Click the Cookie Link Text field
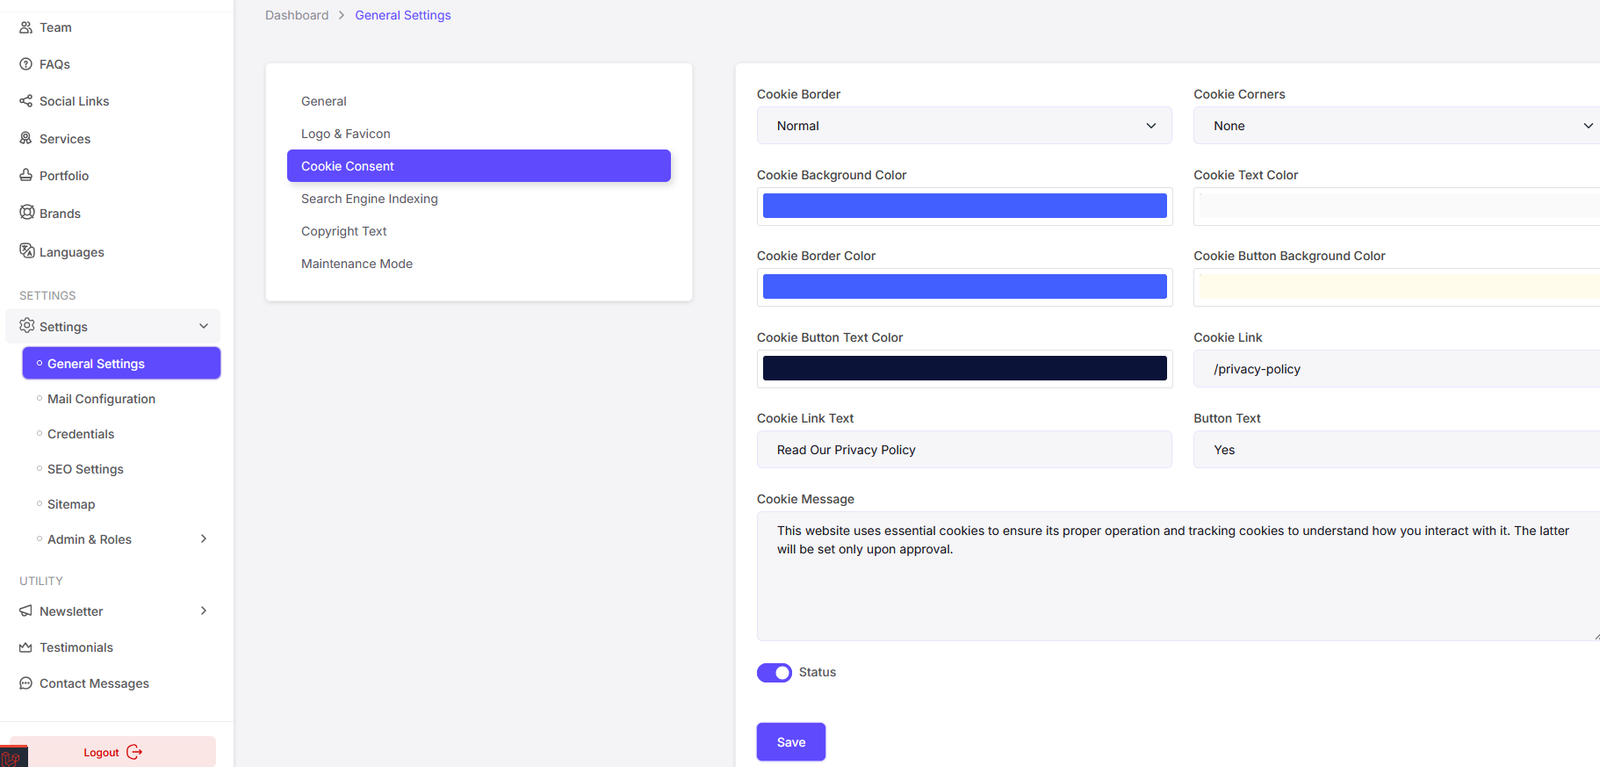 [x=964, y=450]
